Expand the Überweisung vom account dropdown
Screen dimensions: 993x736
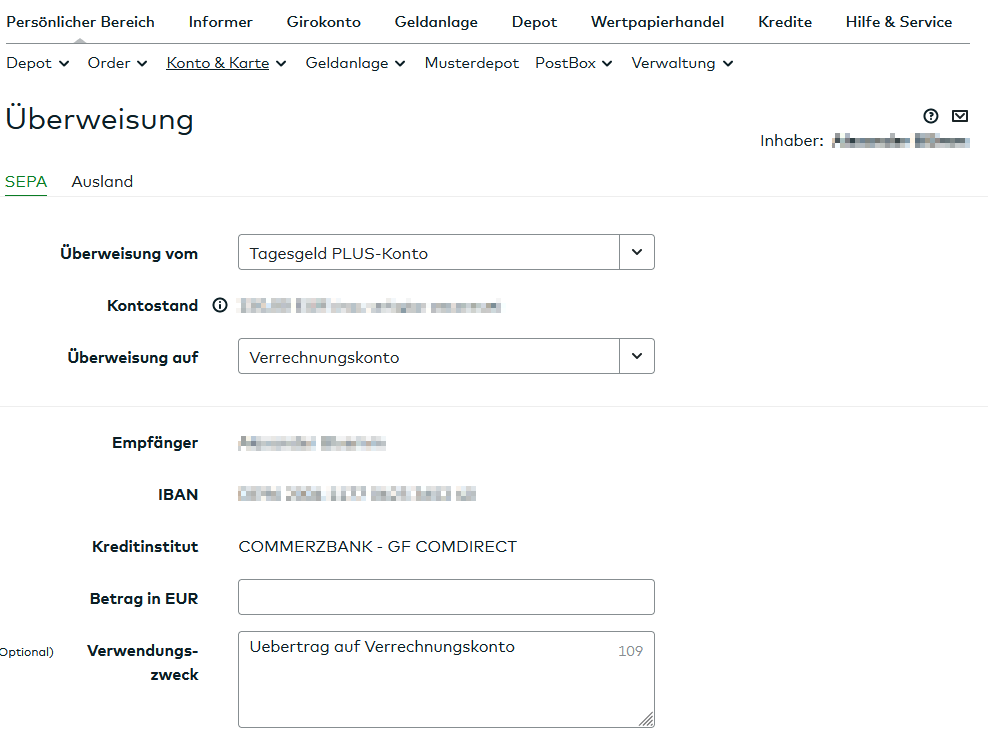tap(637, 253)
